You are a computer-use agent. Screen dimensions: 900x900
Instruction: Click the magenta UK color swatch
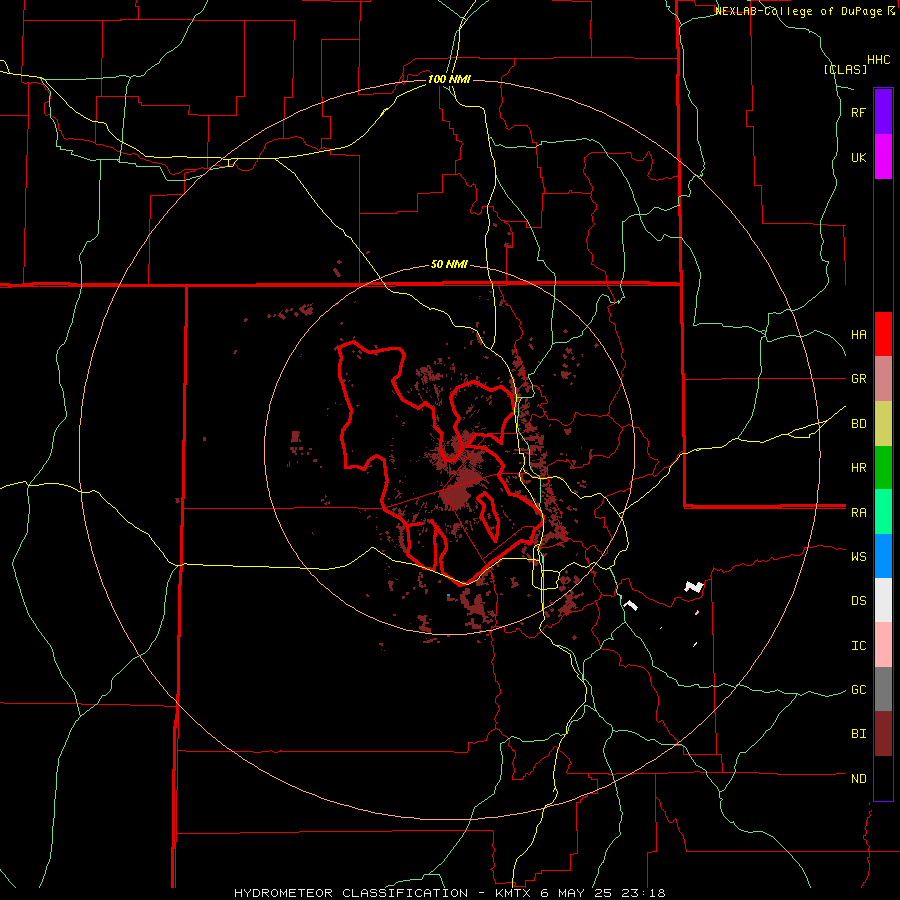point(883,157)
